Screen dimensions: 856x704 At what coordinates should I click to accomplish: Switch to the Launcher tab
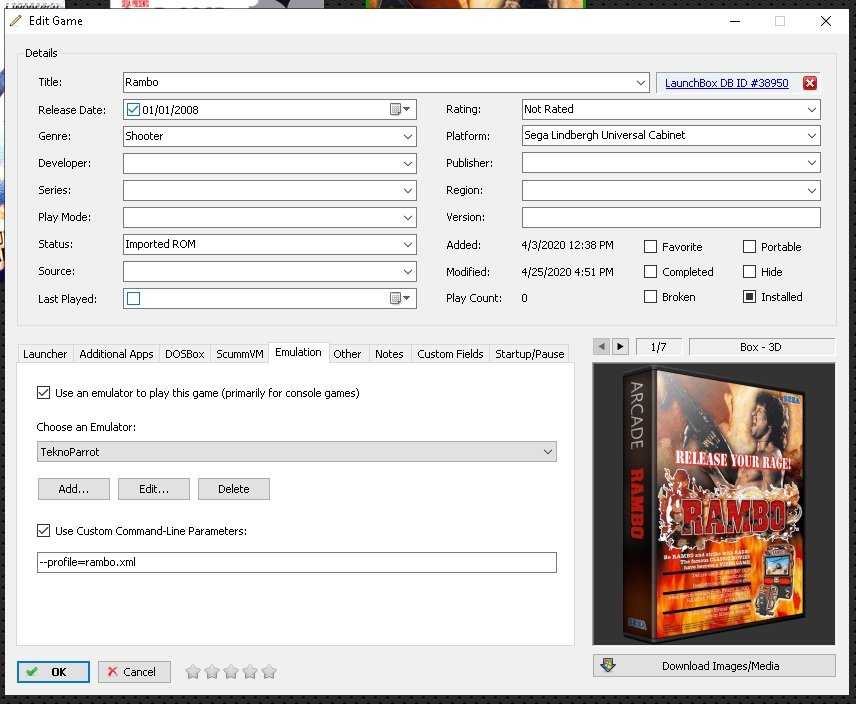(45, 354)
